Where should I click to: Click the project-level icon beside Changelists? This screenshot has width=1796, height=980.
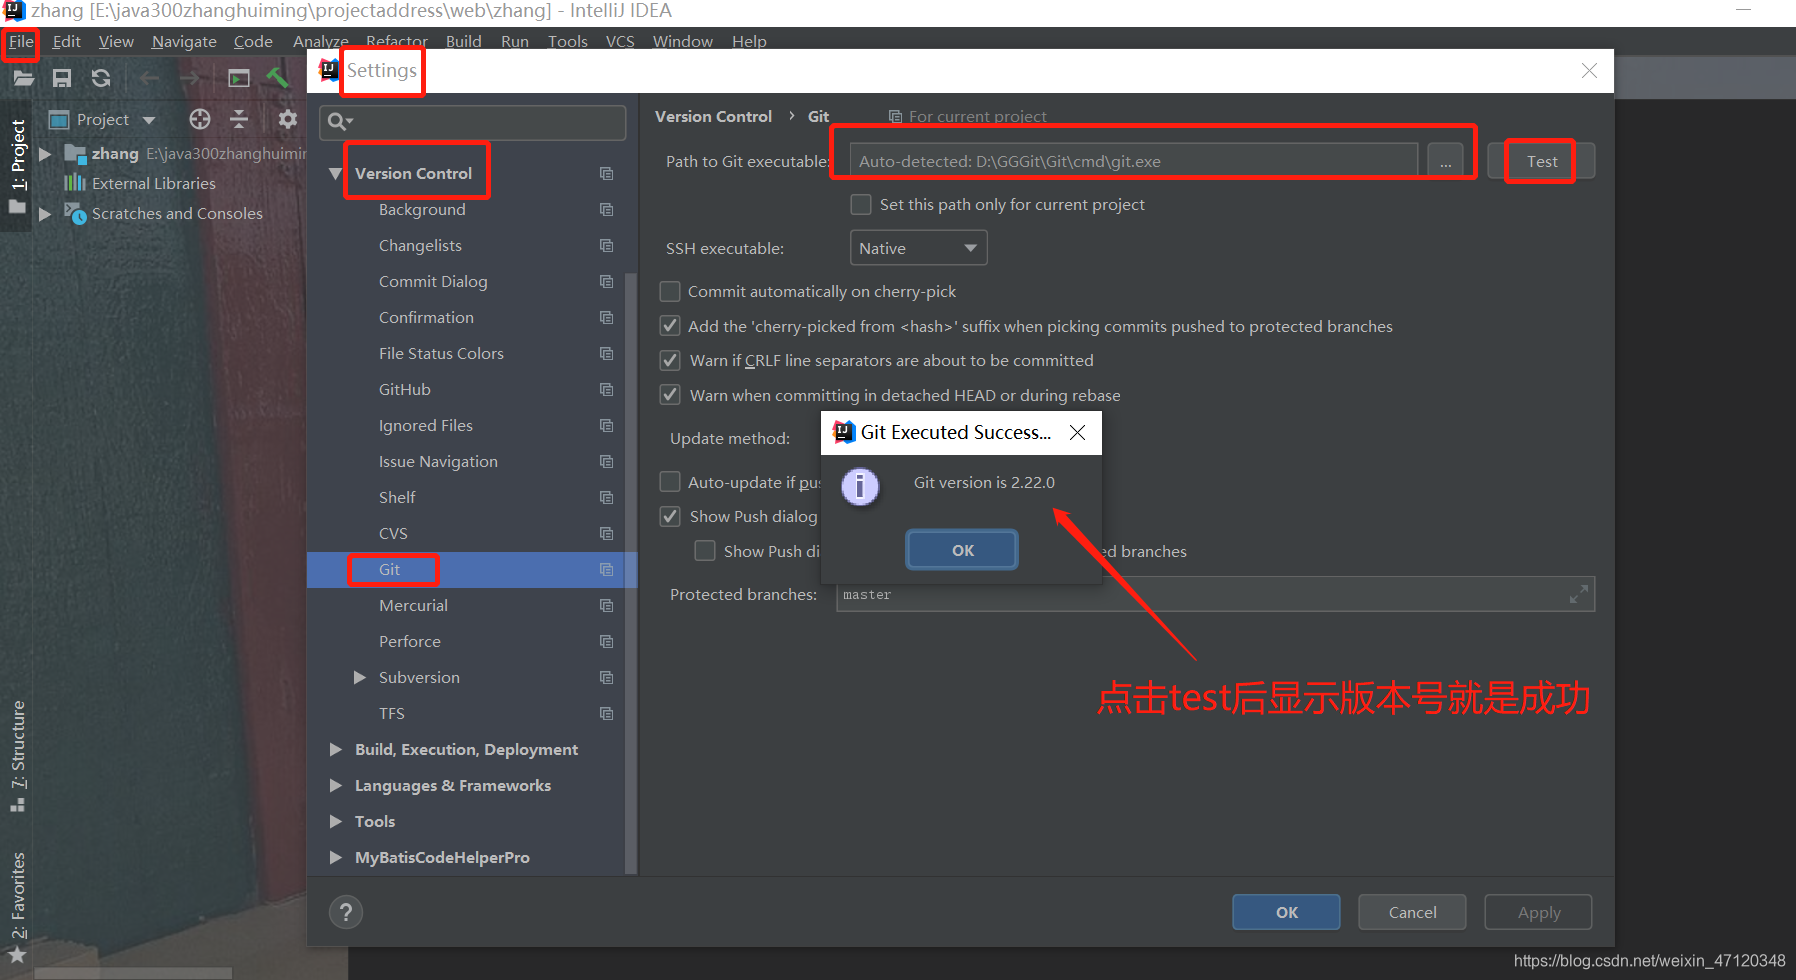coord(606,245)
